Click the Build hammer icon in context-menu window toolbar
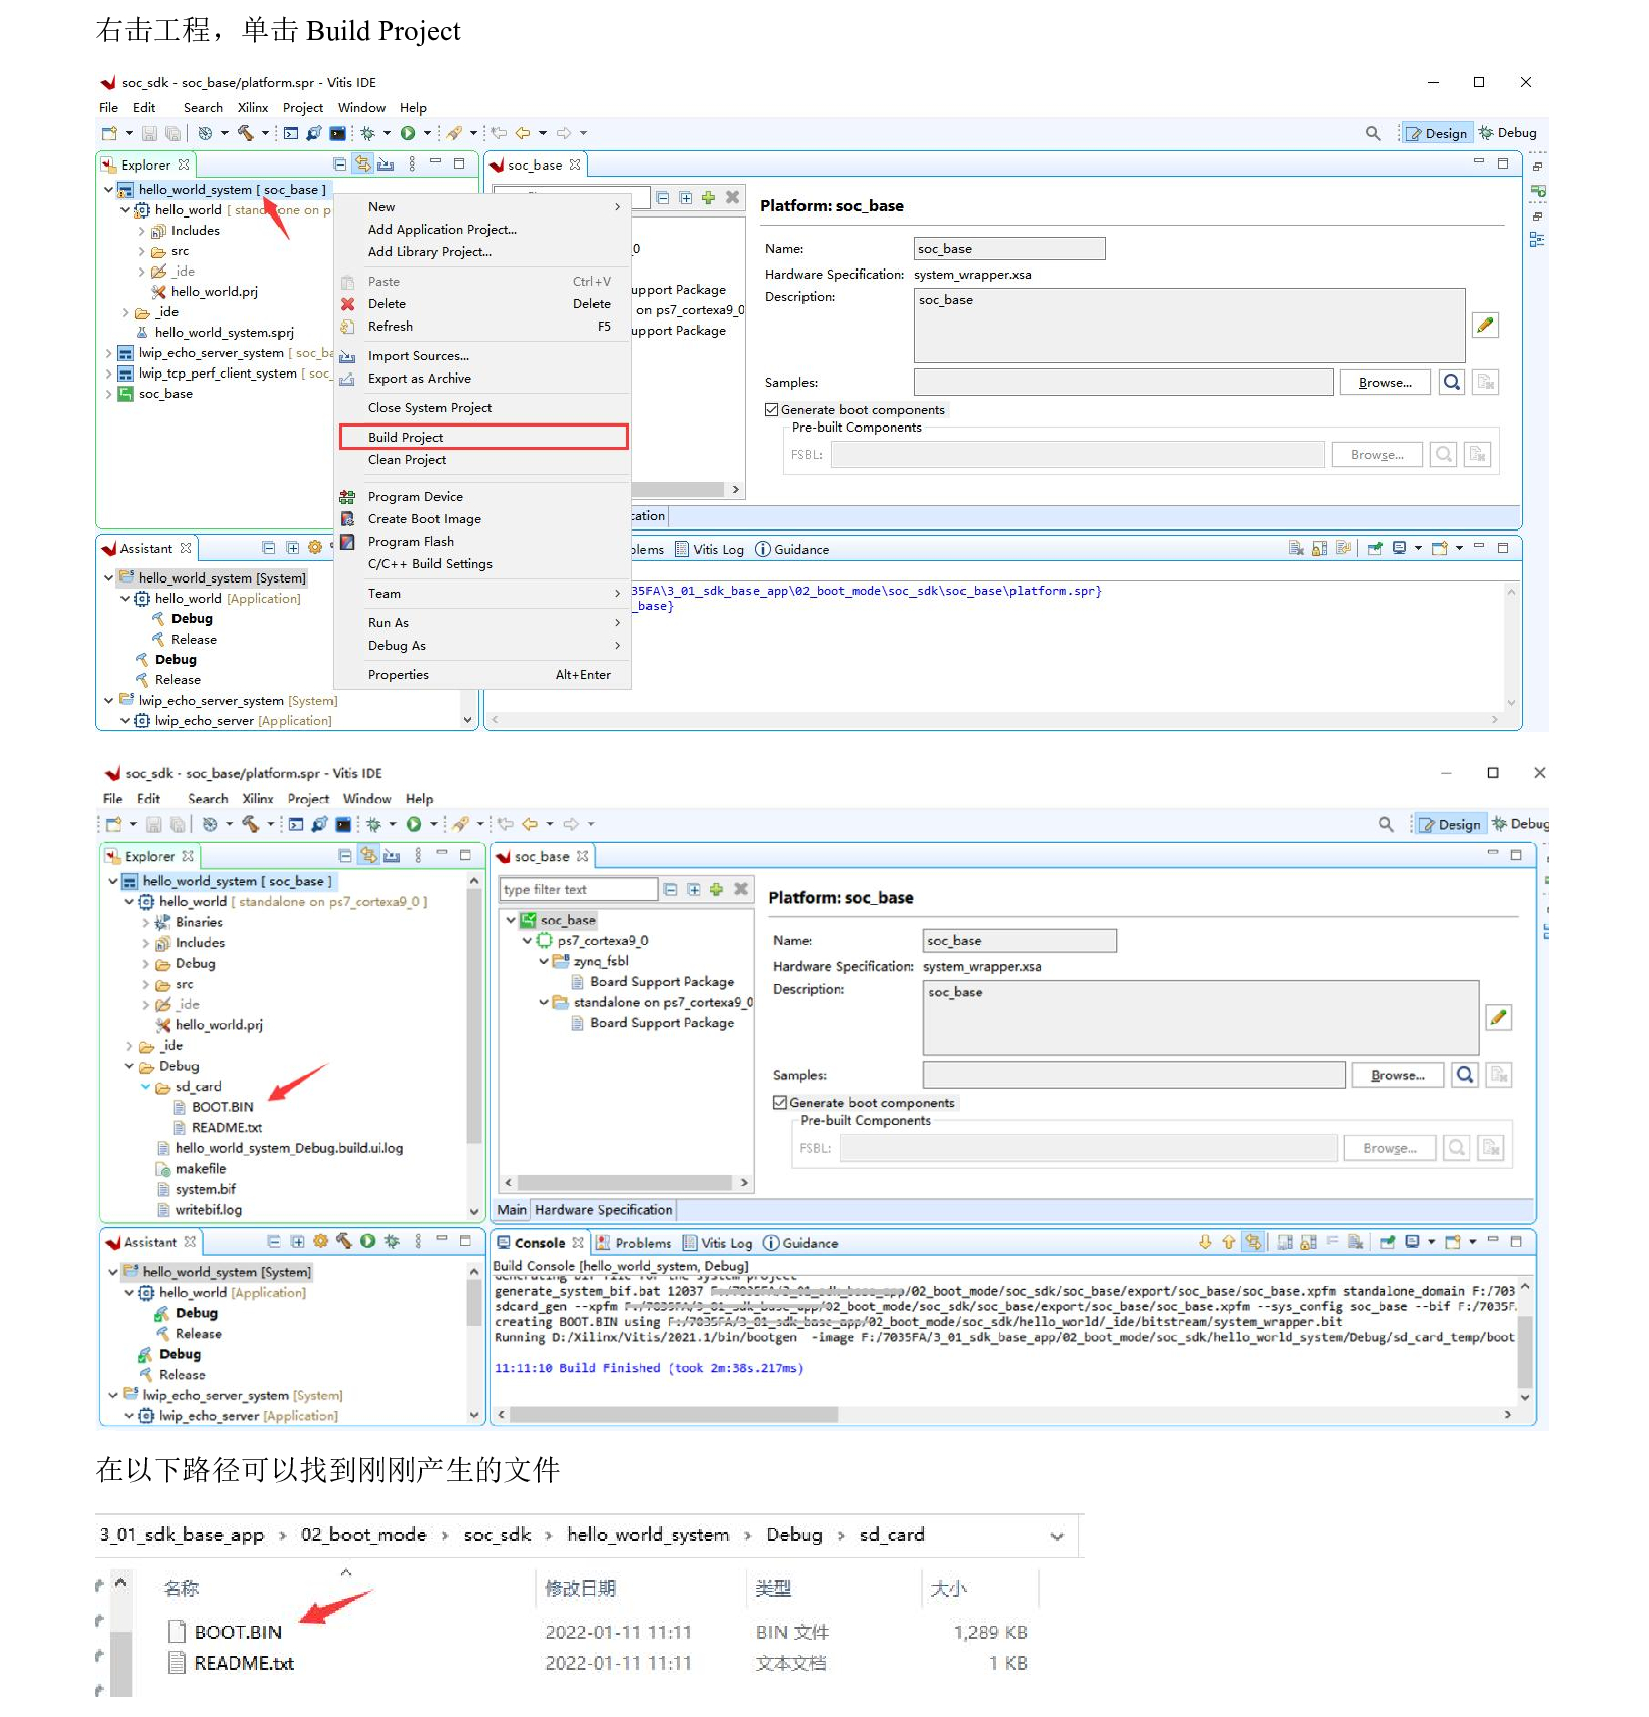The image size is (1649, 1717). pyautogui.click(x=244, y=133)
